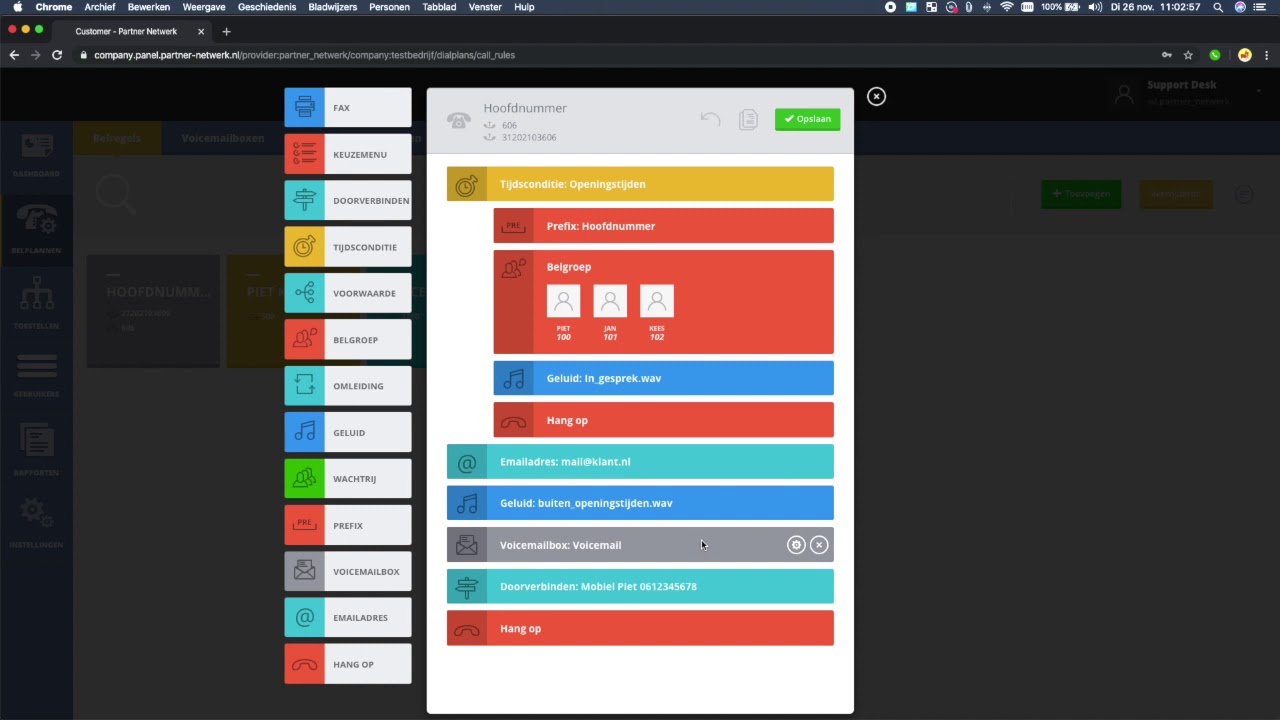The width and height of the screenshot is (1280, 720).
Task: Click the phone icon beside Hoofdnummer
Action: point(458,120)
